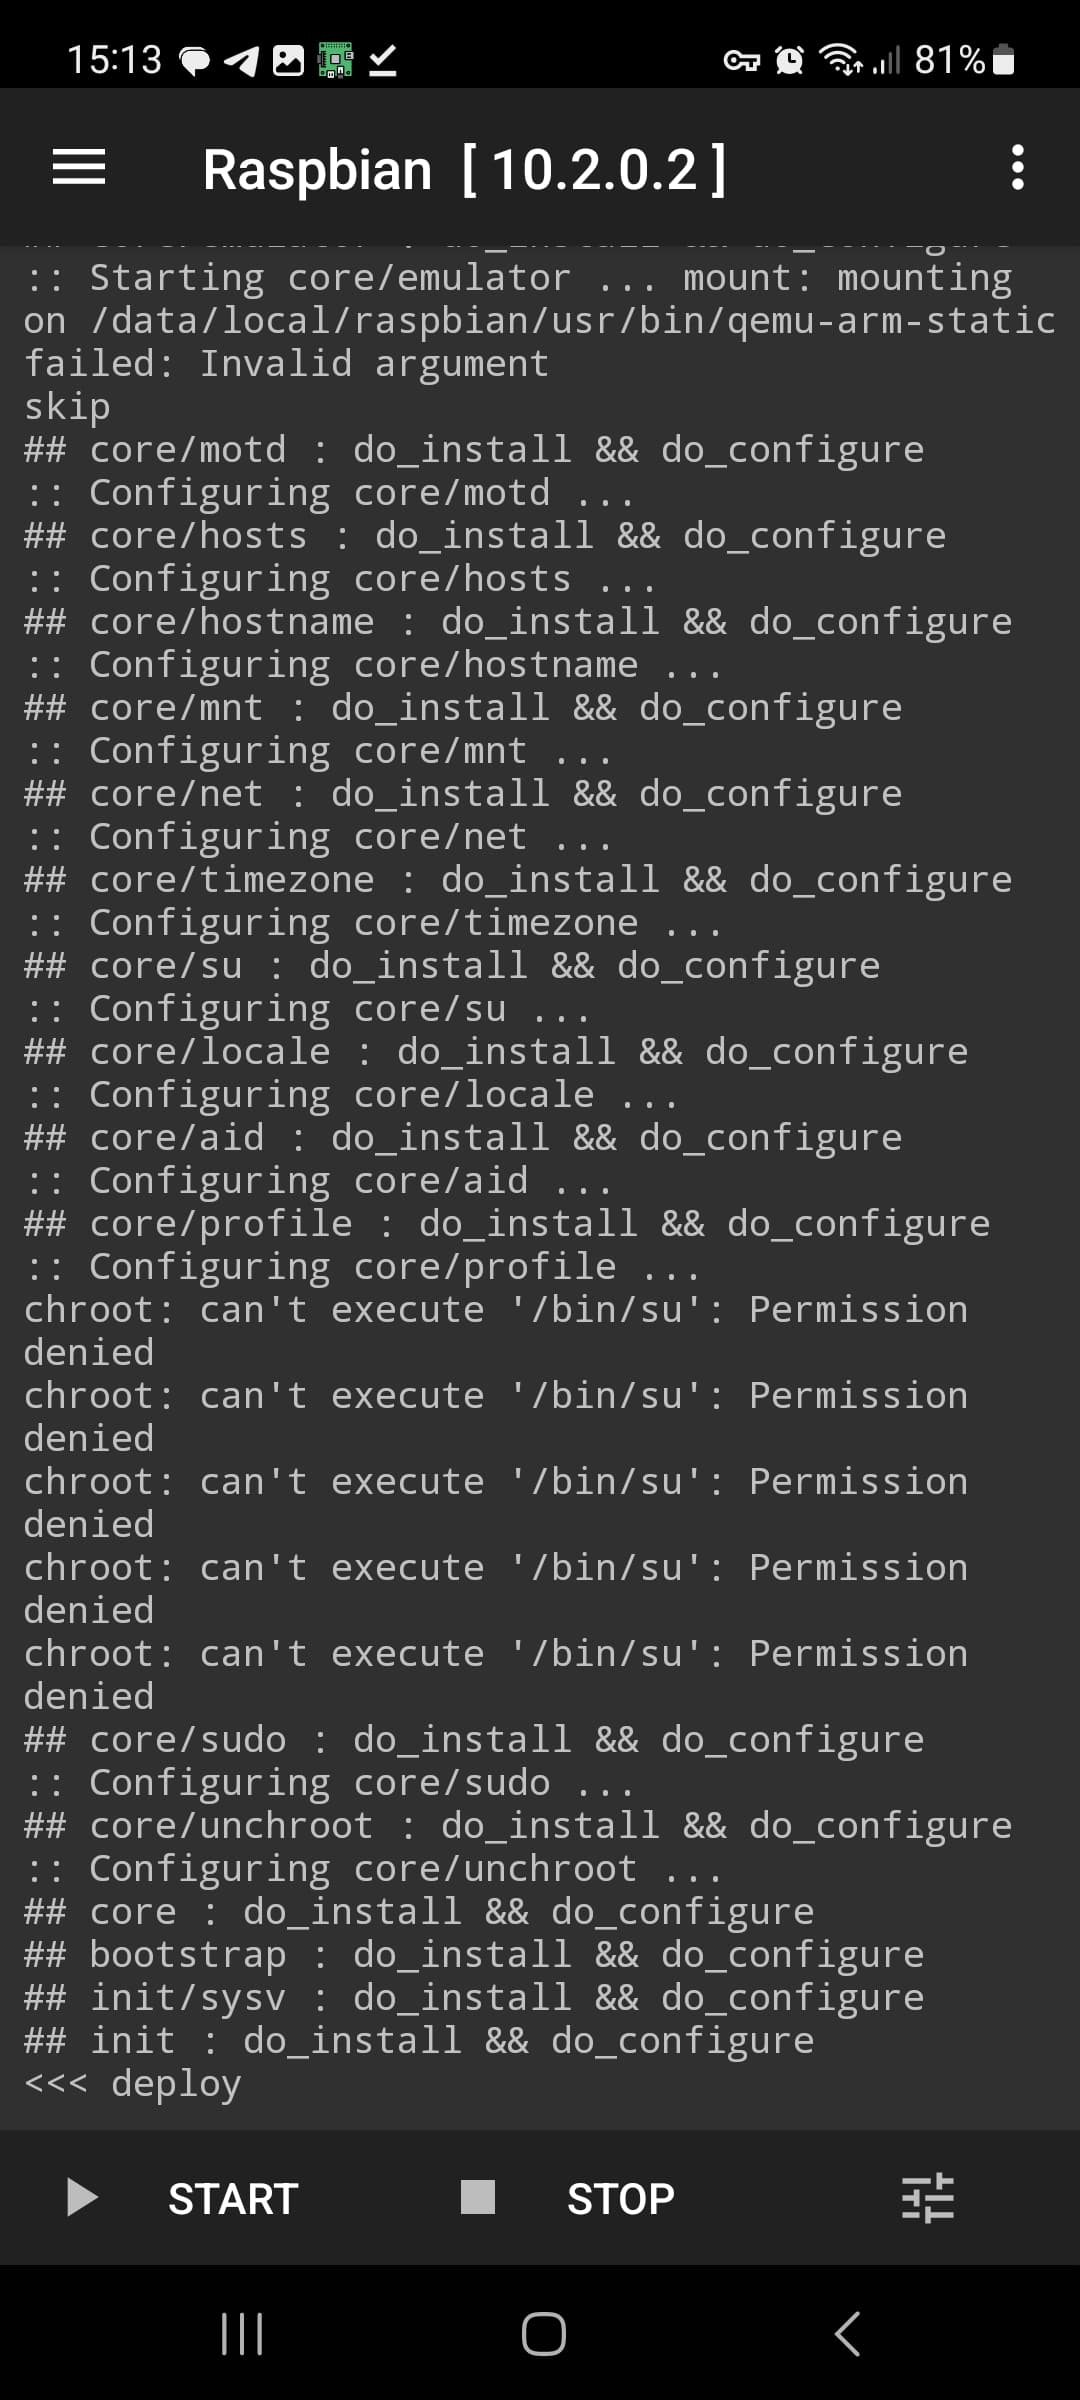Screen dimensions: 1080x2400
Task: Open the three-dot overflow menu
Action: 1017,167
